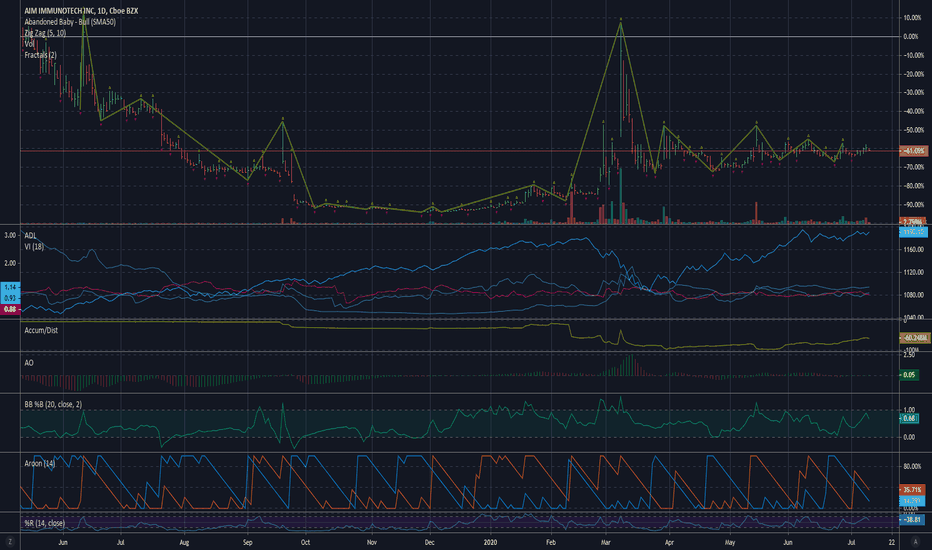The height and width of the screenshot is (550, 932).
Task: Click the Accum/Dist pane label
Action: 41,330
